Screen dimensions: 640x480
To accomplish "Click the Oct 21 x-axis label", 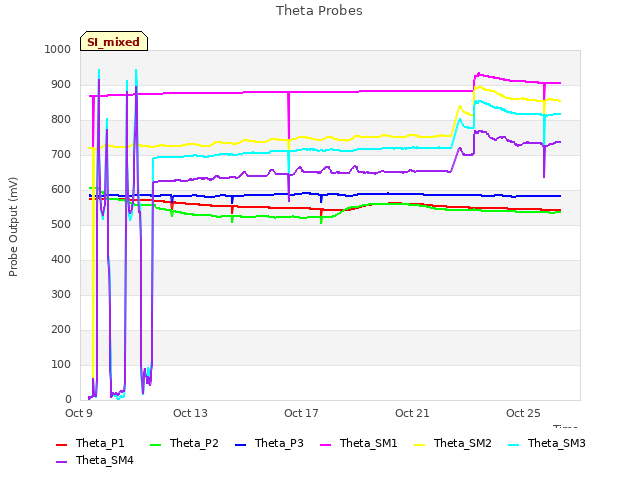I will (412, 413).
